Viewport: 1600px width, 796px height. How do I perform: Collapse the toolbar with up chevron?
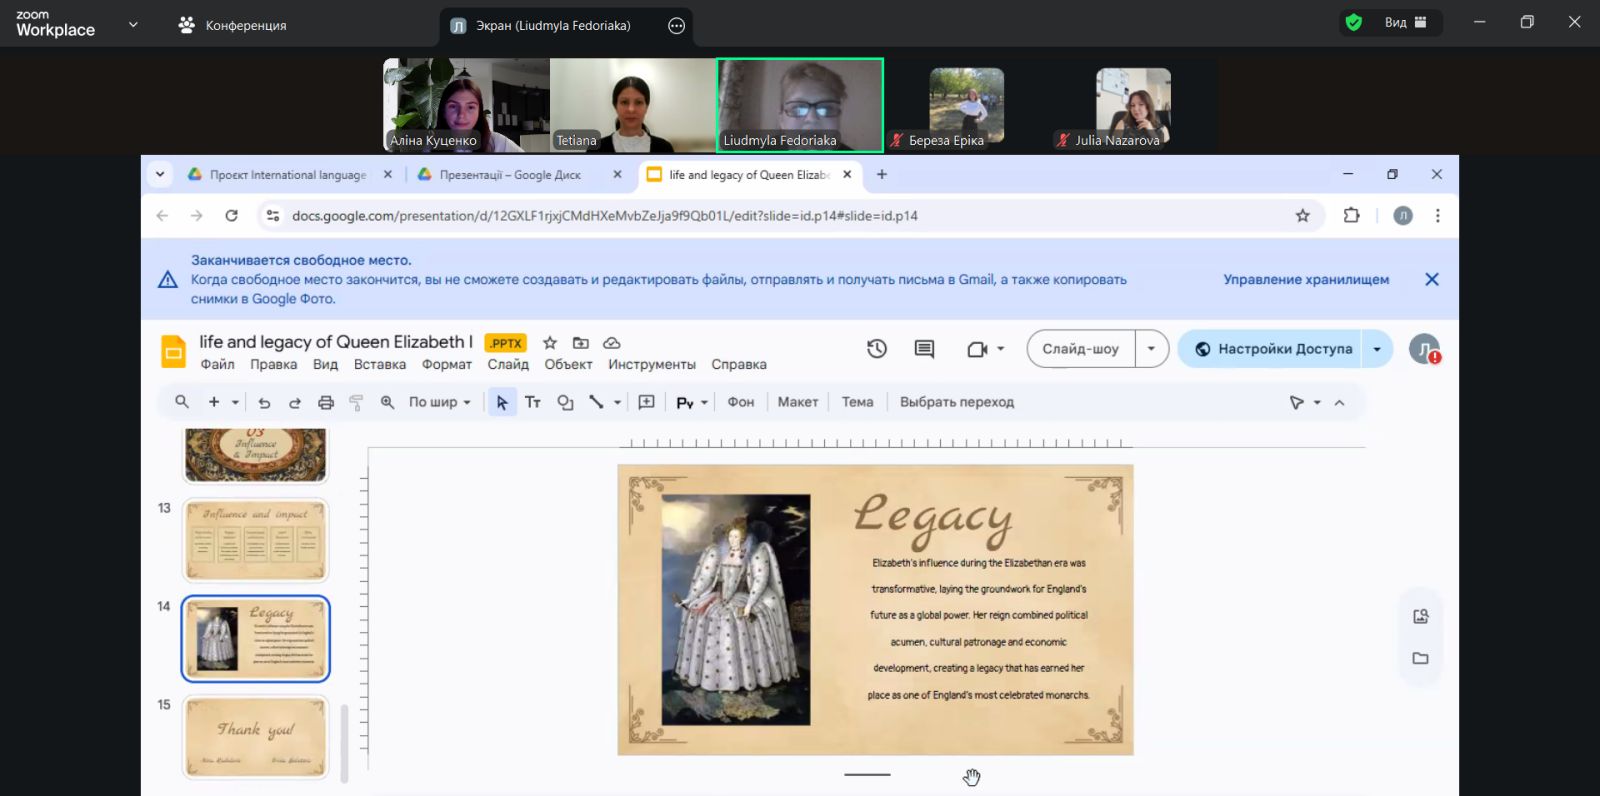[x=1339, y=402]
